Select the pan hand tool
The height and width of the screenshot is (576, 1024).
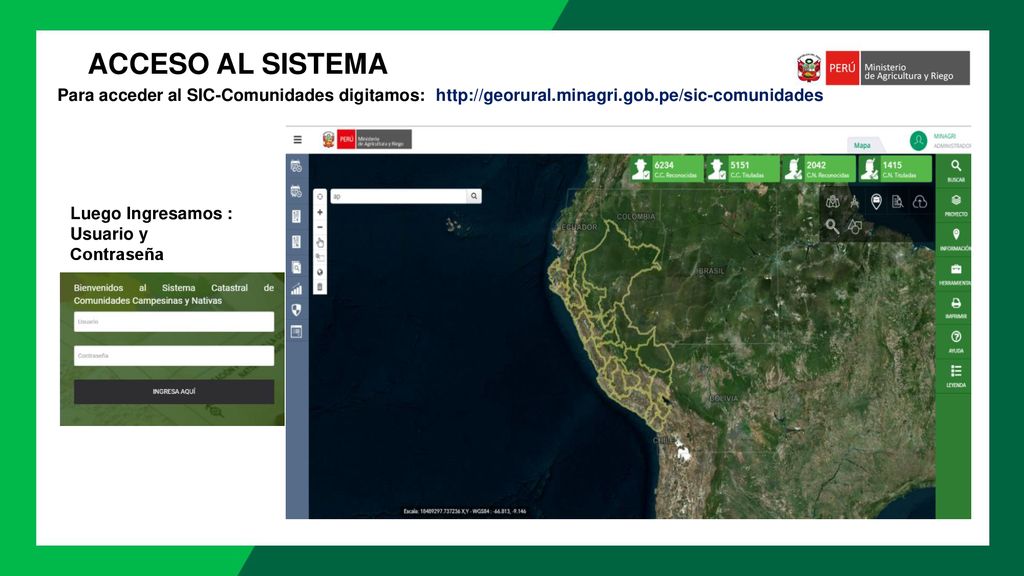[x=320, y=242]
